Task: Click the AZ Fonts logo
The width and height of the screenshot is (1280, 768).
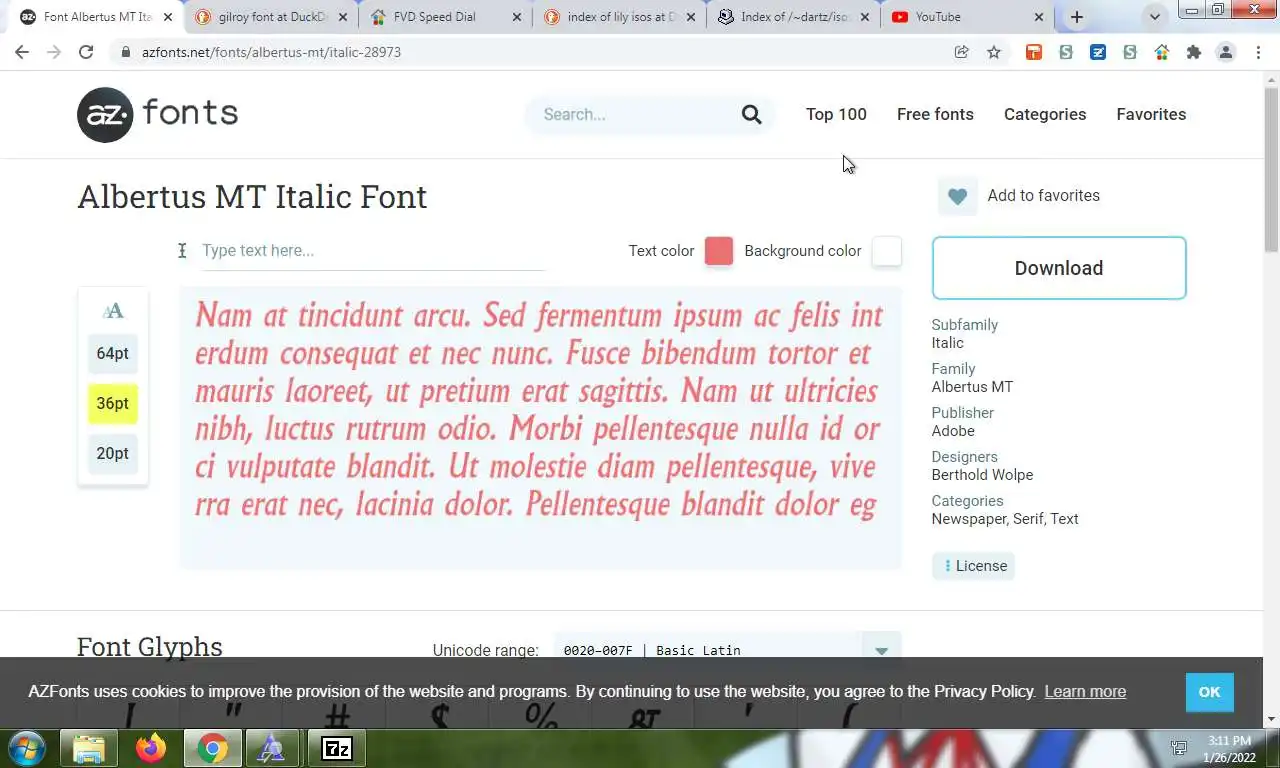Action: point(157,114)
